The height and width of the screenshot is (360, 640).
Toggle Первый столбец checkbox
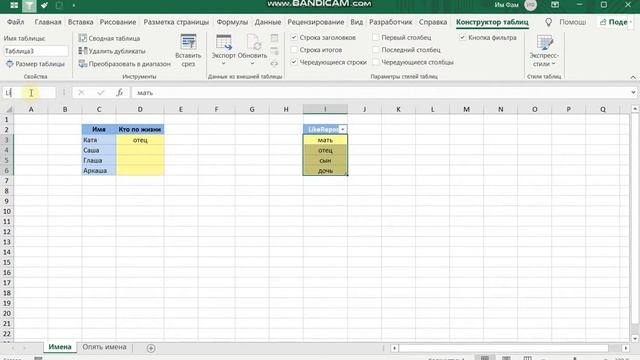[376, 37]
